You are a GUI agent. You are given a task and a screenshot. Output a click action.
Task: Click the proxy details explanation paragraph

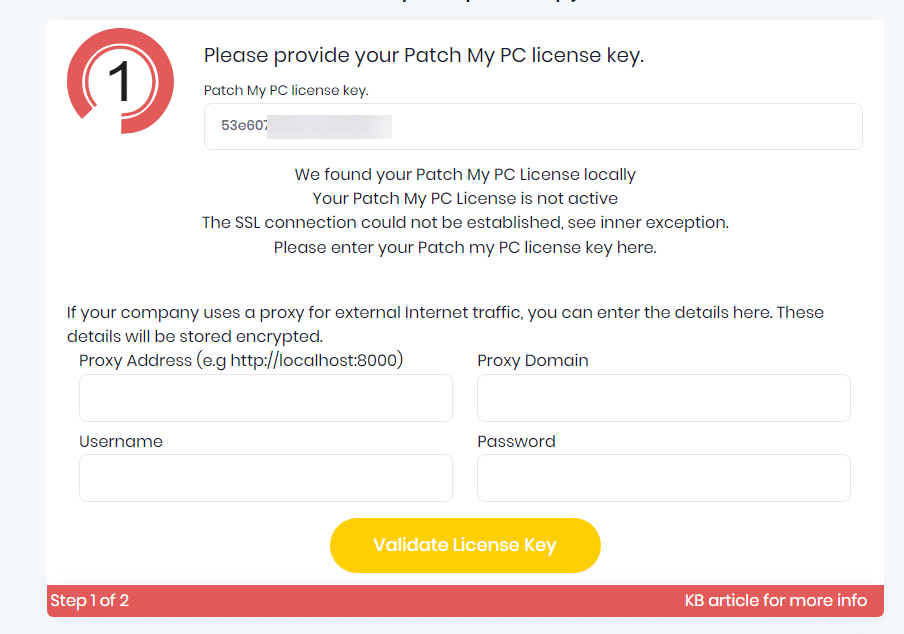click(x=445, y=324)
